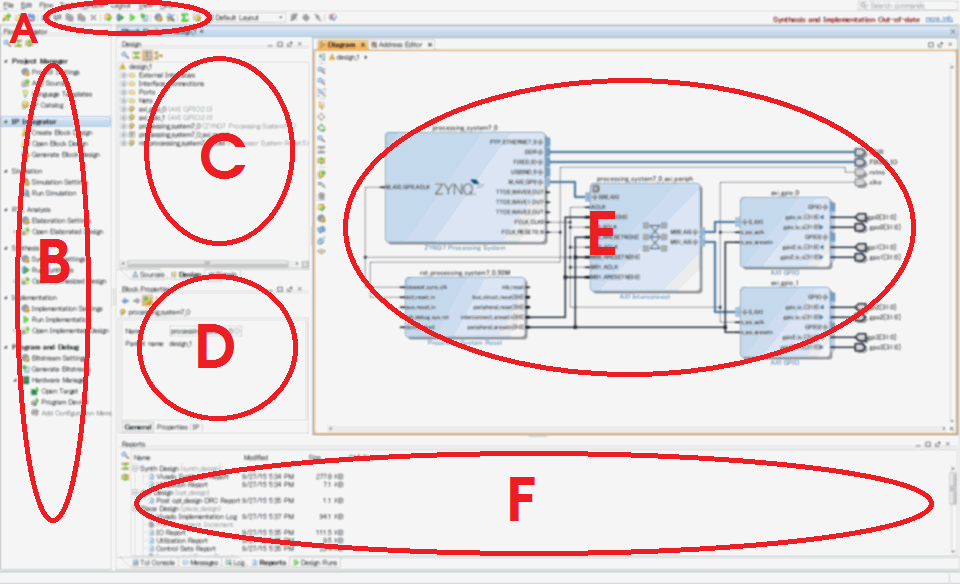Expand the Ports folder in Design tree
Viewport: 960px width, 584px height.
click(x=124, y=93)
